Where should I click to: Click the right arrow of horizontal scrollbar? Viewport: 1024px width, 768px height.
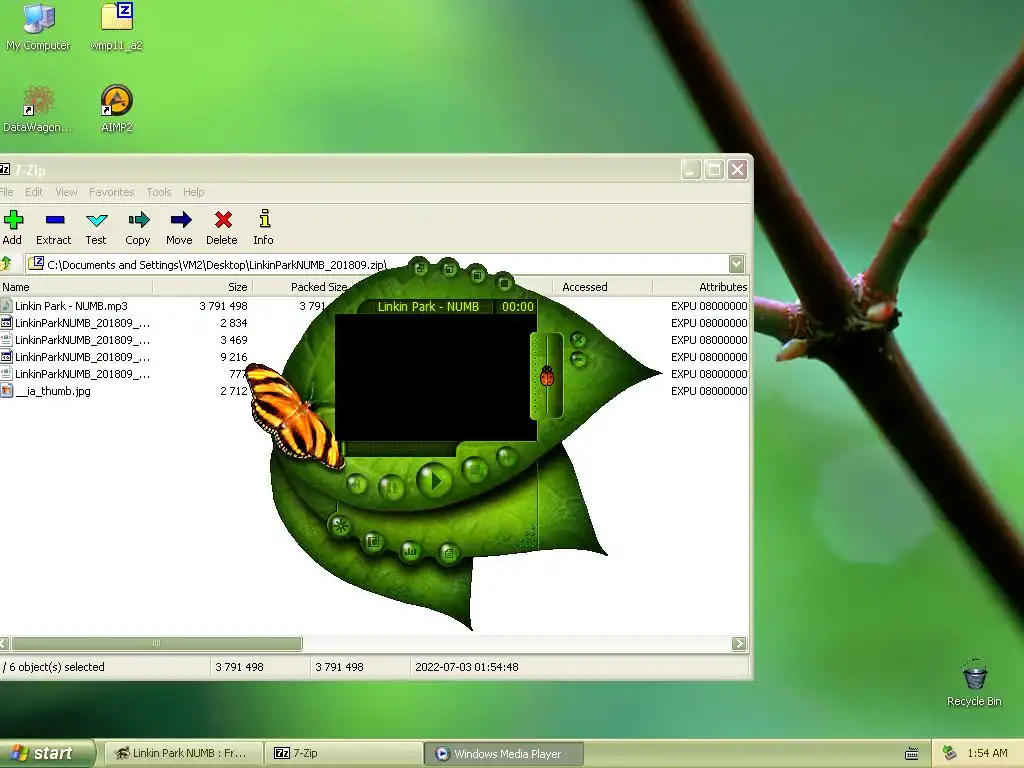739,644
